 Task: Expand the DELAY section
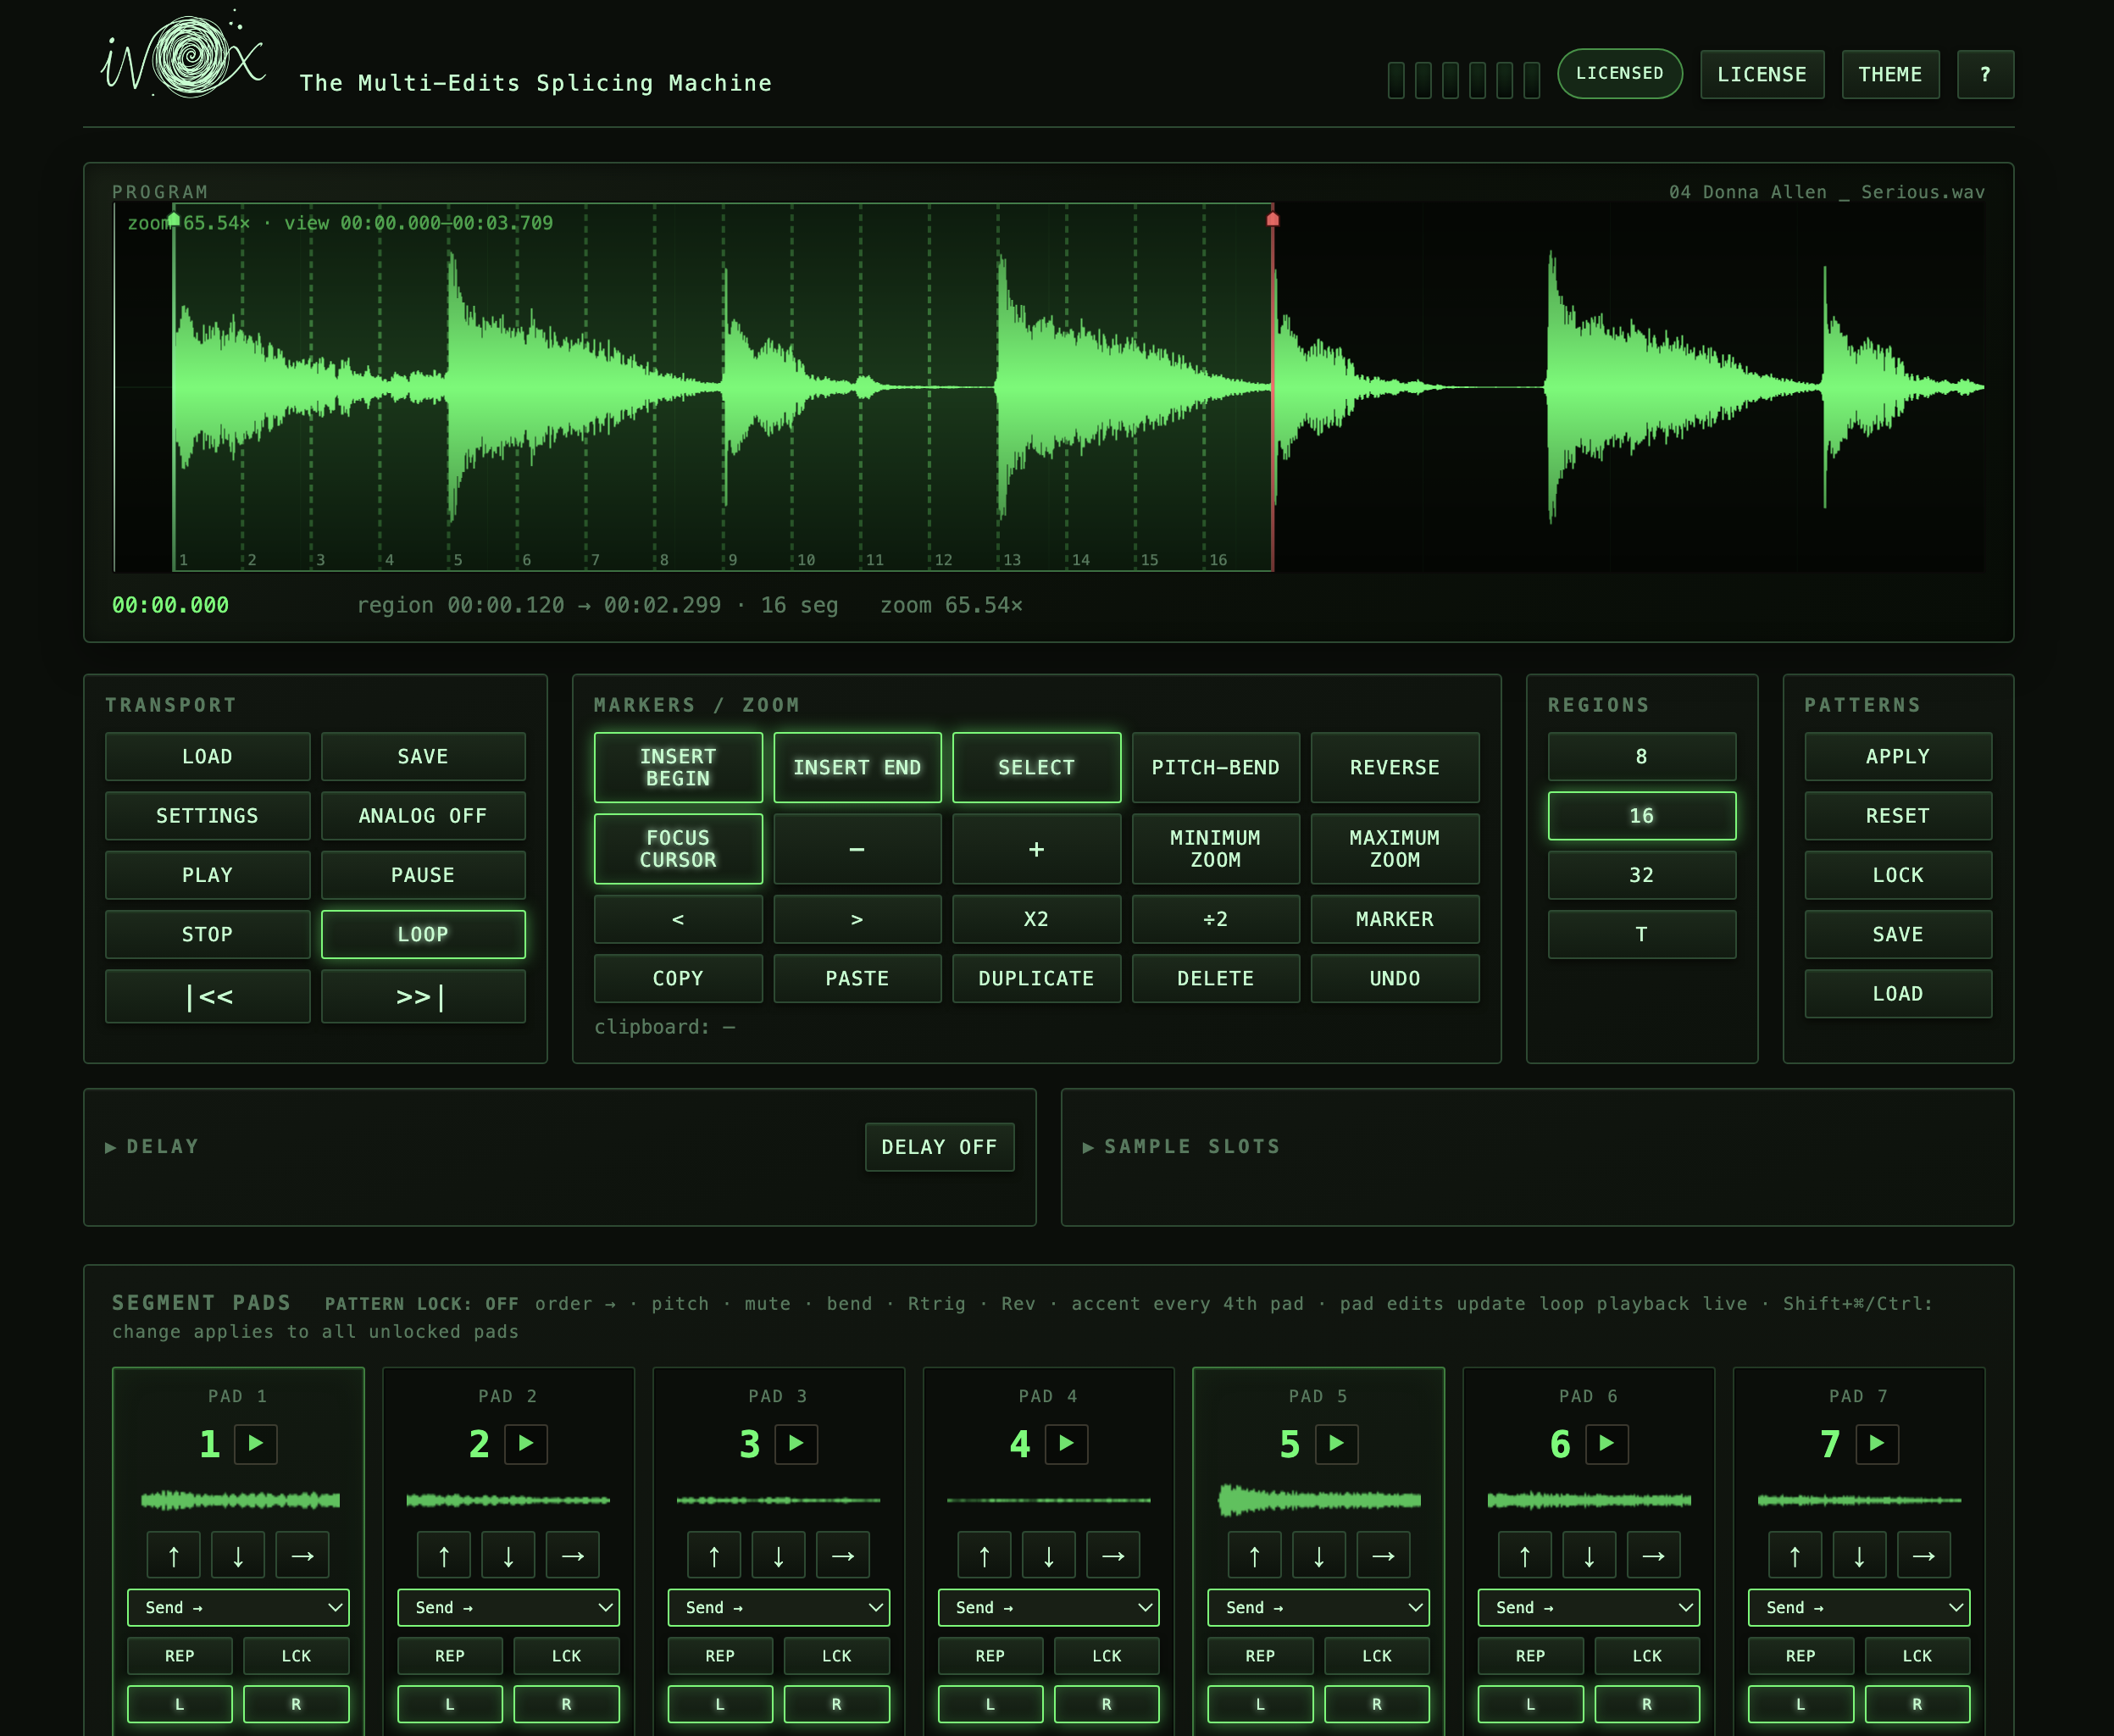pos(152,1147)
